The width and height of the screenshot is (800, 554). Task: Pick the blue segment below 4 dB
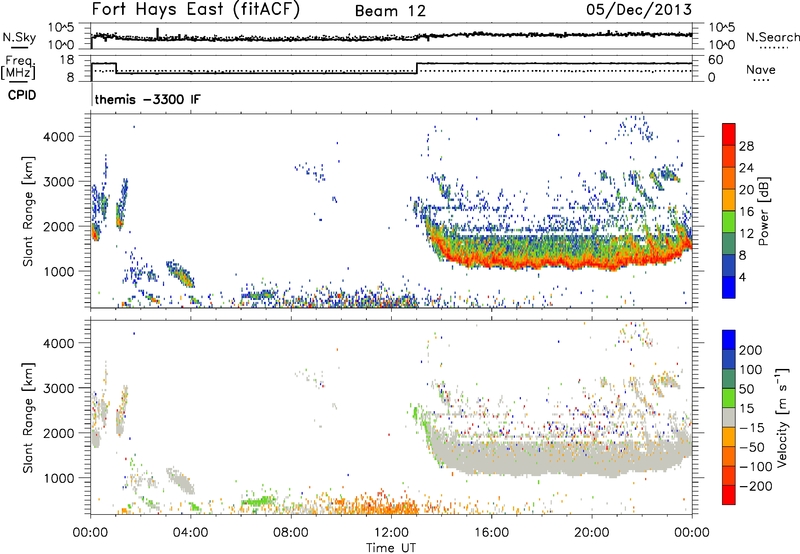(729, 287)
